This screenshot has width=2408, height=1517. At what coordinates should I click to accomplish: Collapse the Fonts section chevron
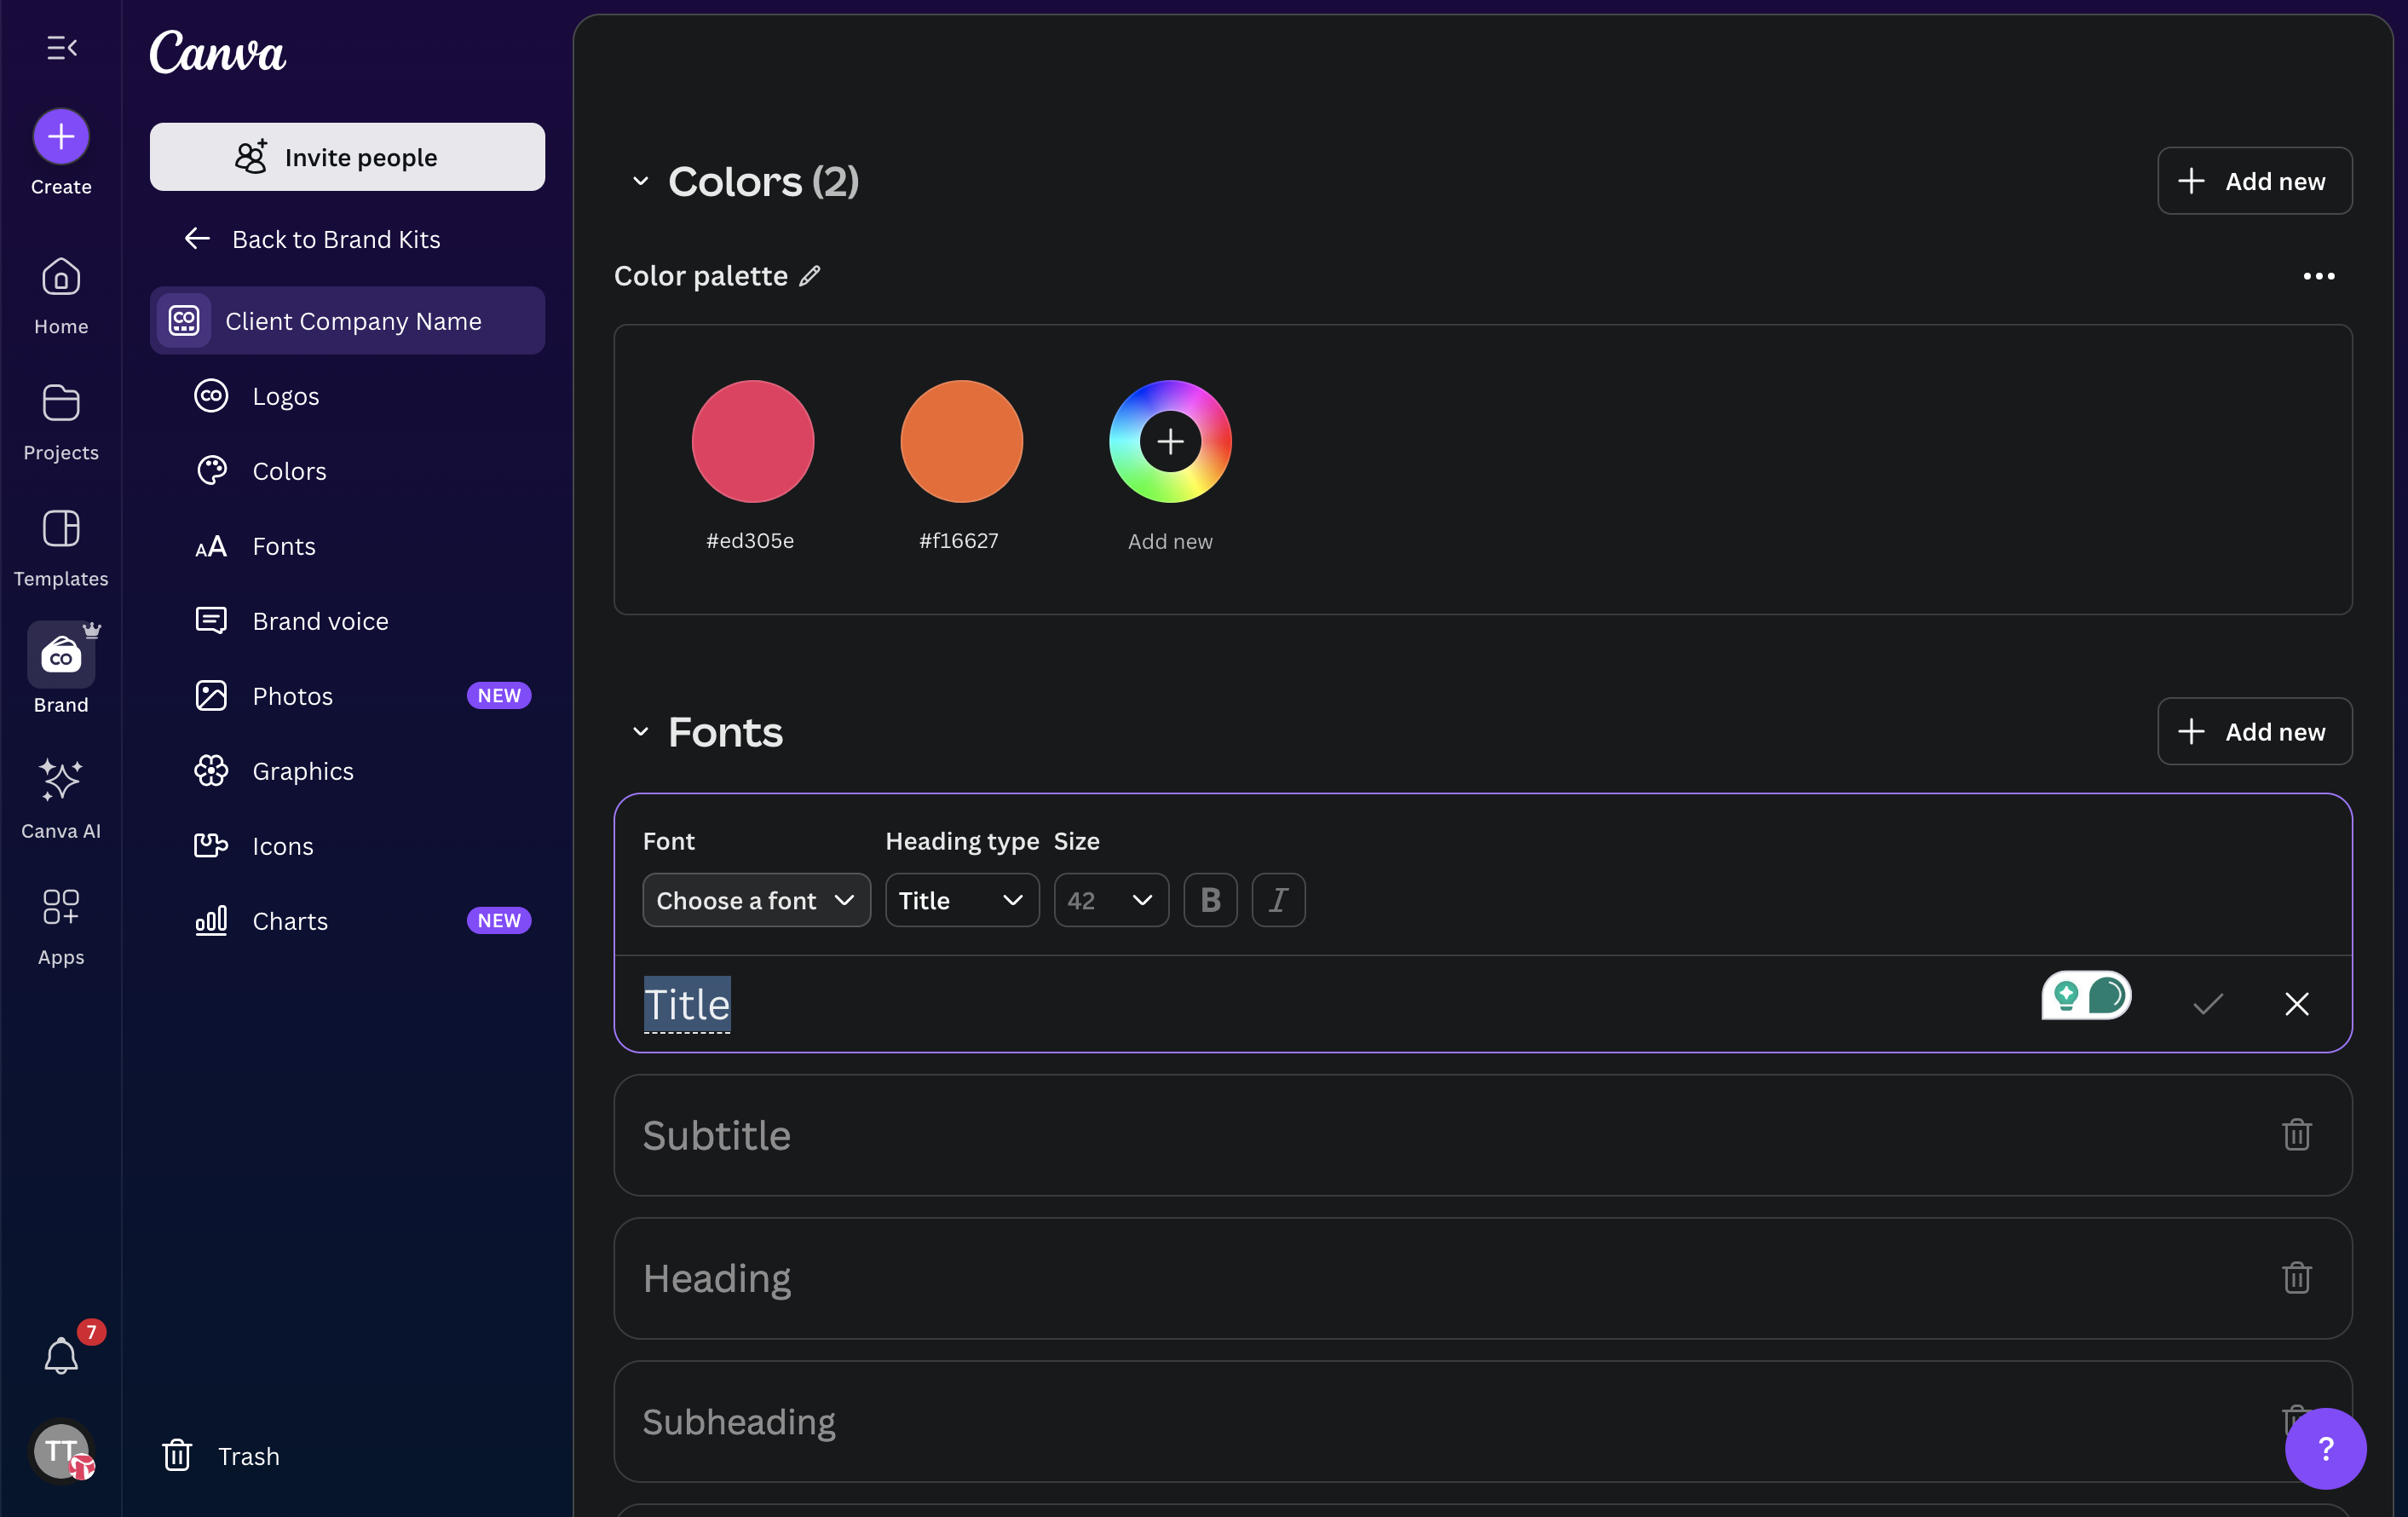(640, 732)
